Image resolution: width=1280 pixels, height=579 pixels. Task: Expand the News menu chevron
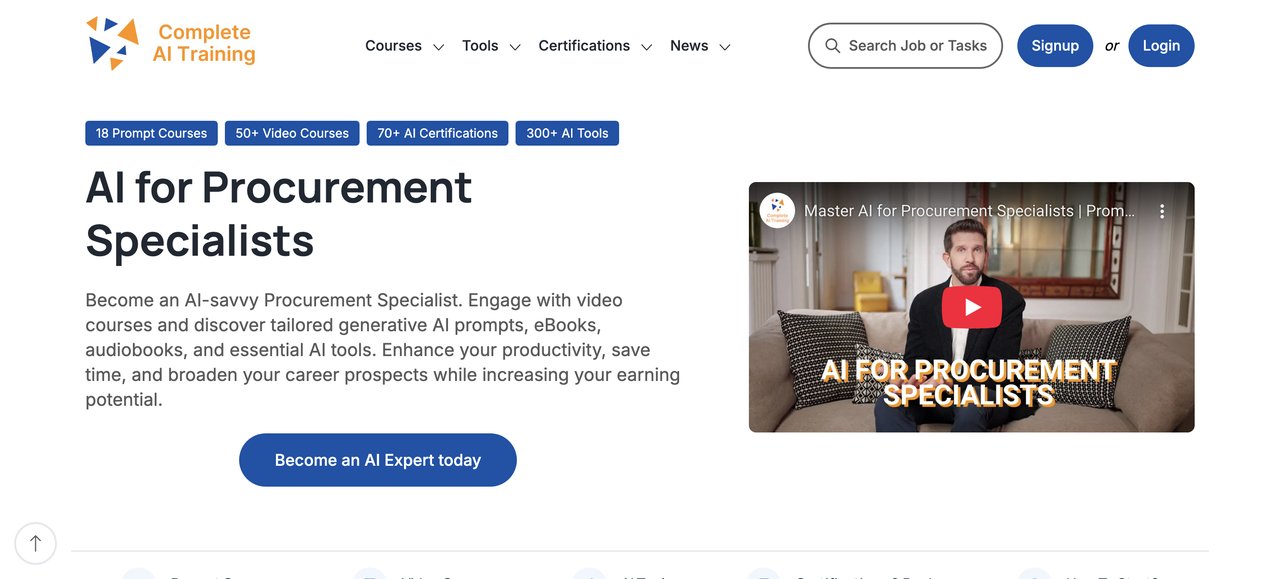tap(725, 47)
